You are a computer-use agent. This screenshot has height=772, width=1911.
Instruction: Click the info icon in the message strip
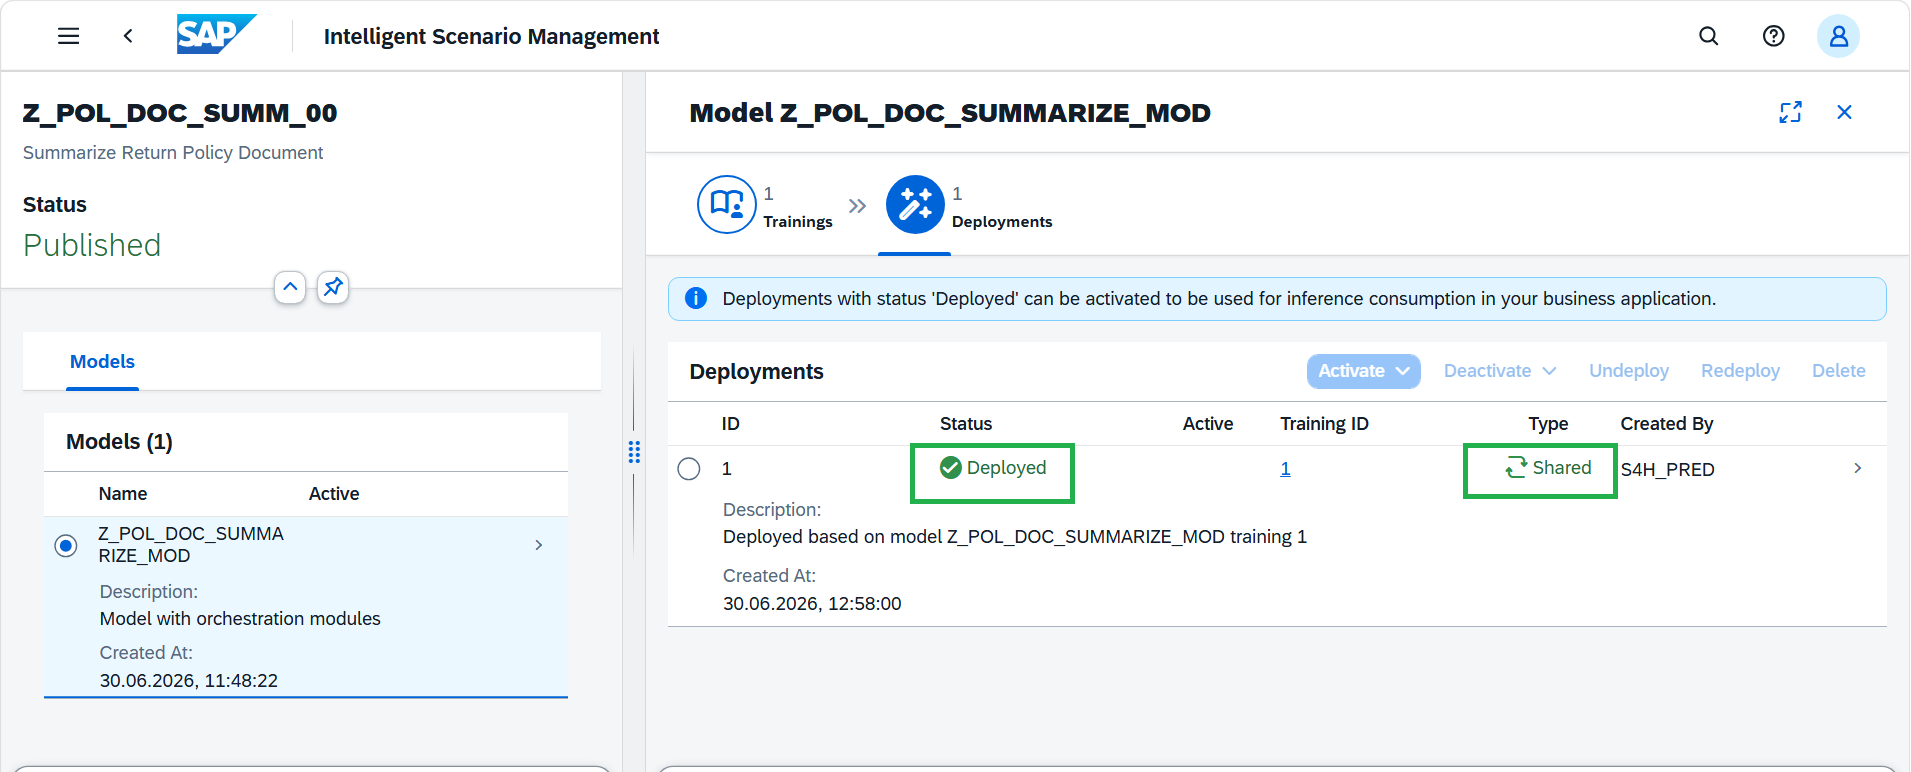point(696,298)
